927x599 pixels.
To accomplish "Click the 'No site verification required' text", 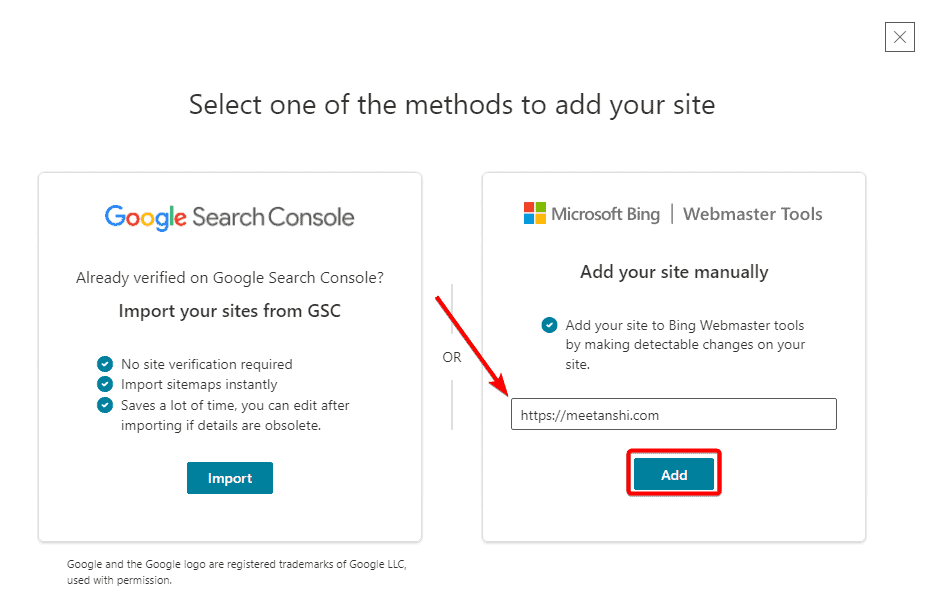I will [x=206, y=364].
